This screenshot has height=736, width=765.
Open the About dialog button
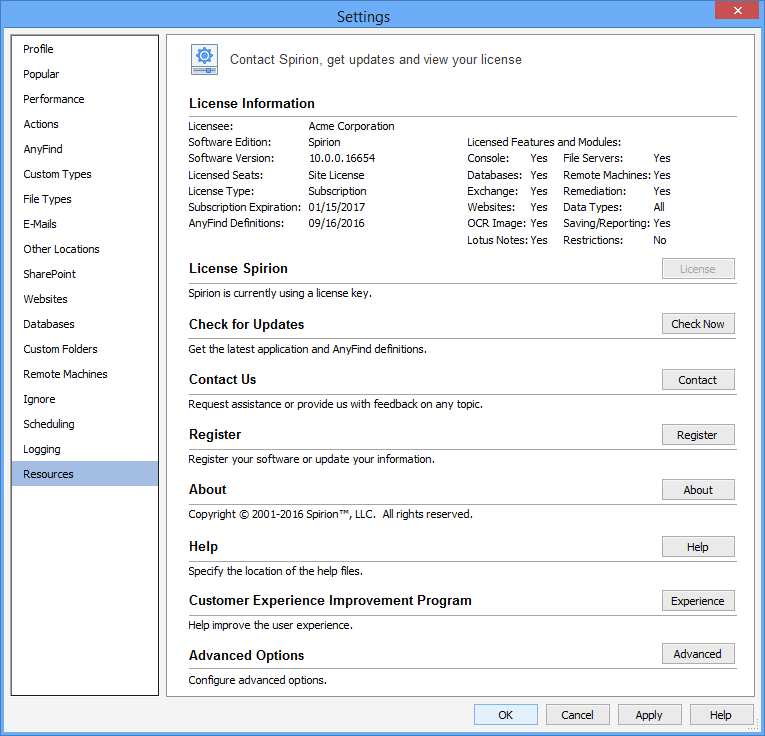pos(698,490)
